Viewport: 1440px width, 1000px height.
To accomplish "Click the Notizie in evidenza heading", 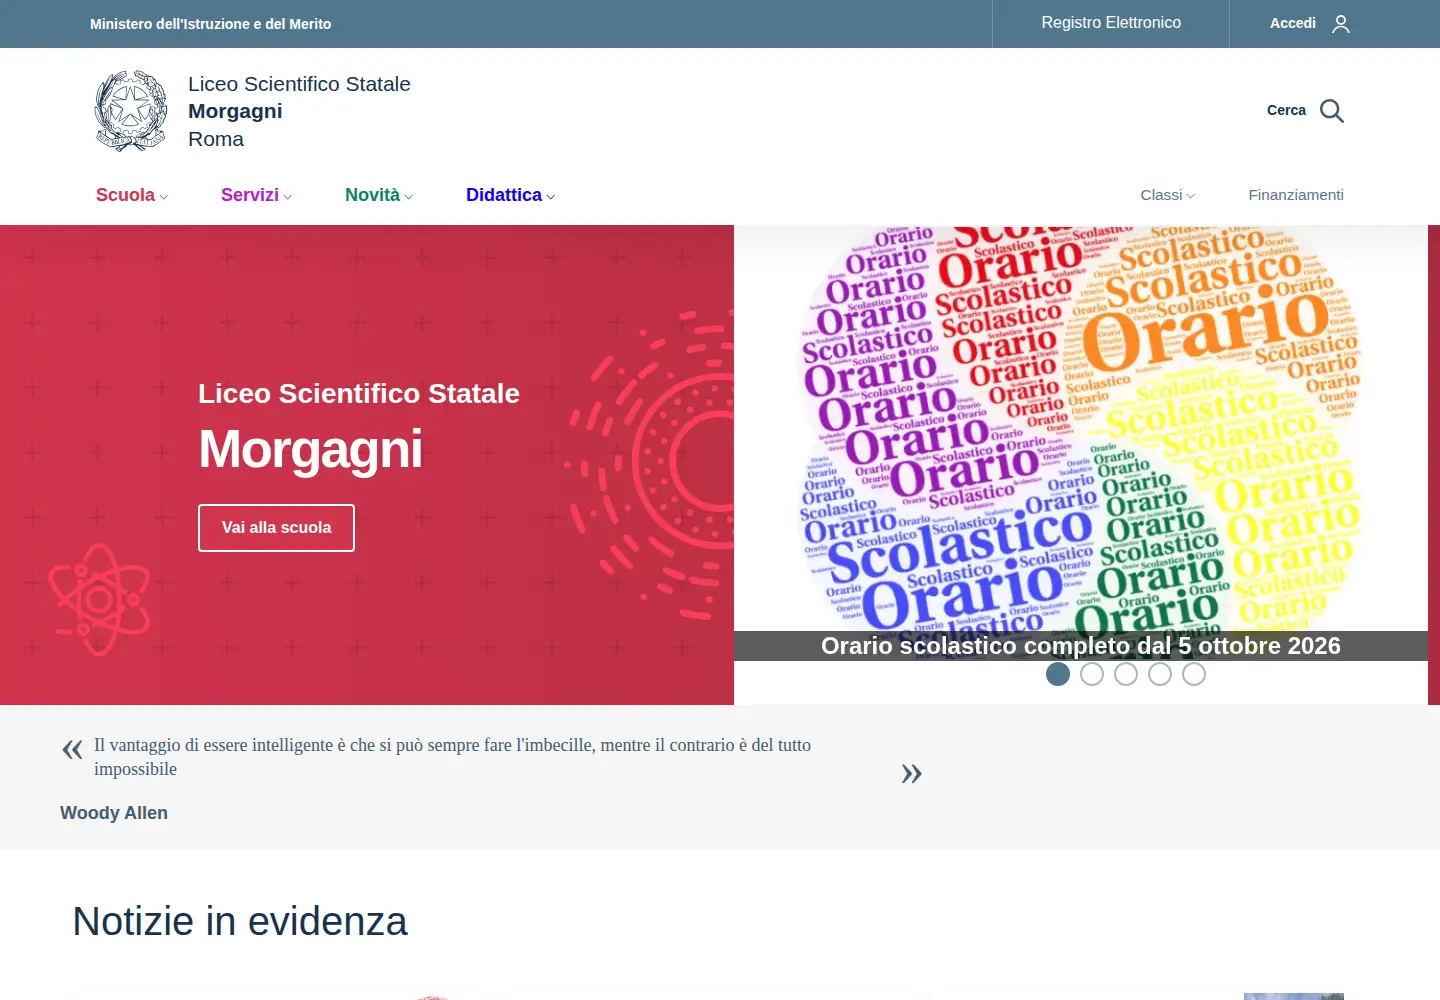I will 240,921.
